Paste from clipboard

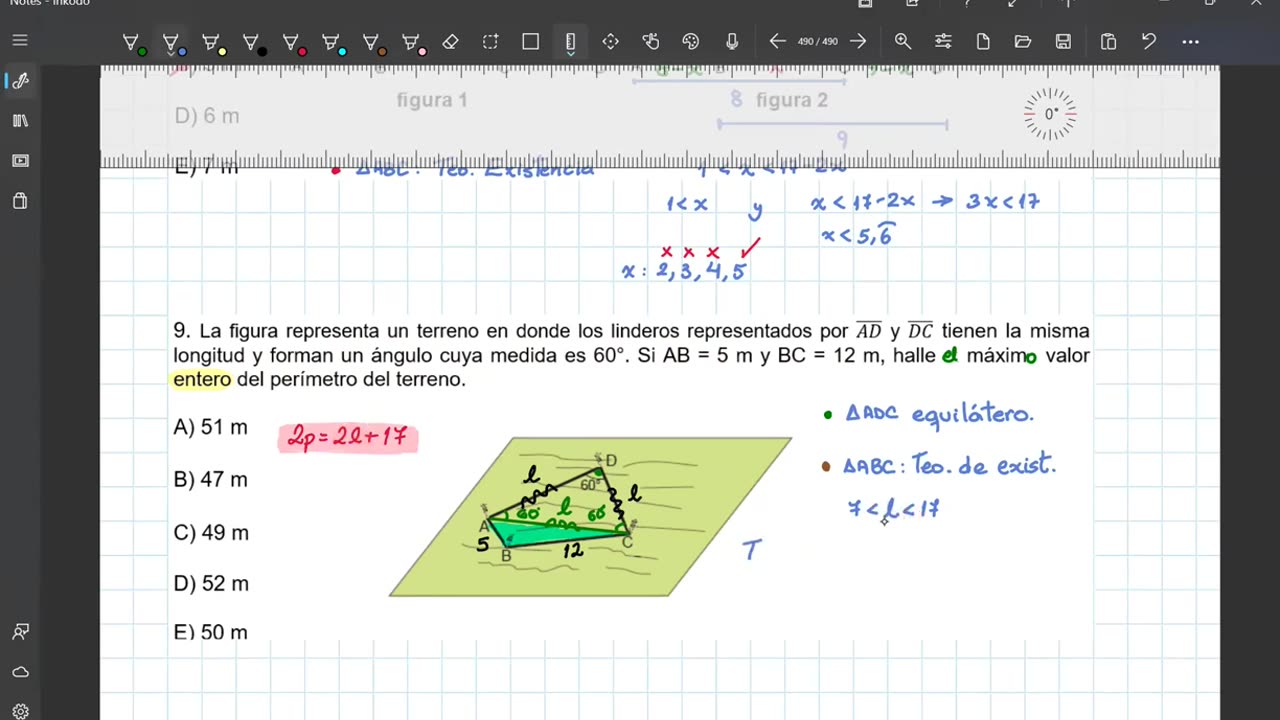[1108, 42]
